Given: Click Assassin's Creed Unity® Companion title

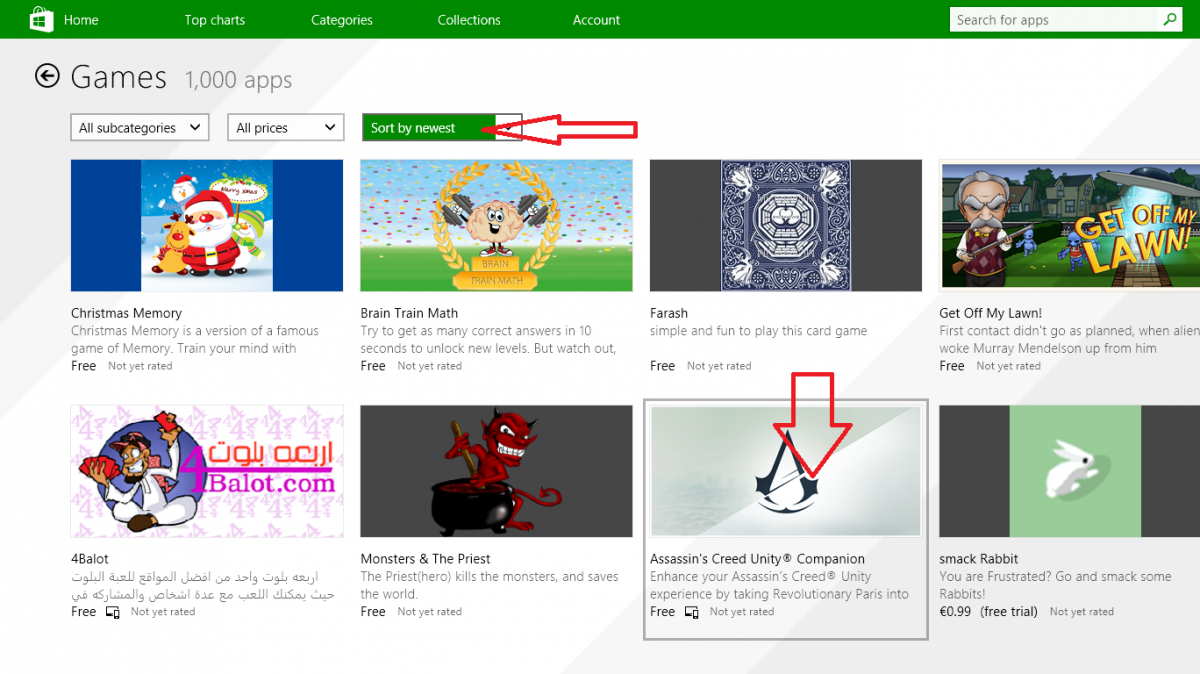Looking at the screenshot, I should [x=757, y=559].
